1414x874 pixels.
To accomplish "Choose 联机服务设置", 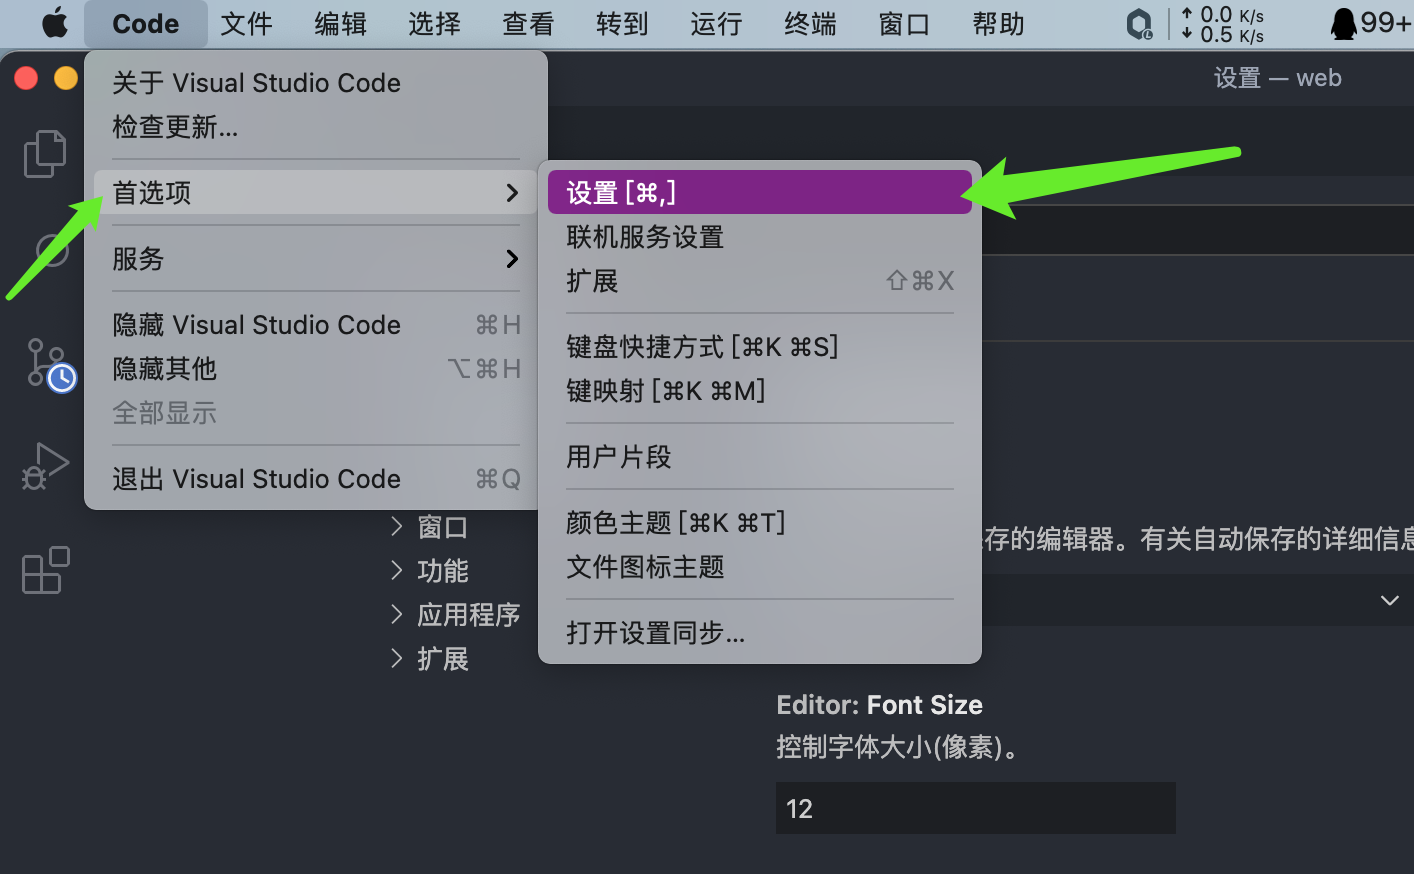I will (760, 237).
